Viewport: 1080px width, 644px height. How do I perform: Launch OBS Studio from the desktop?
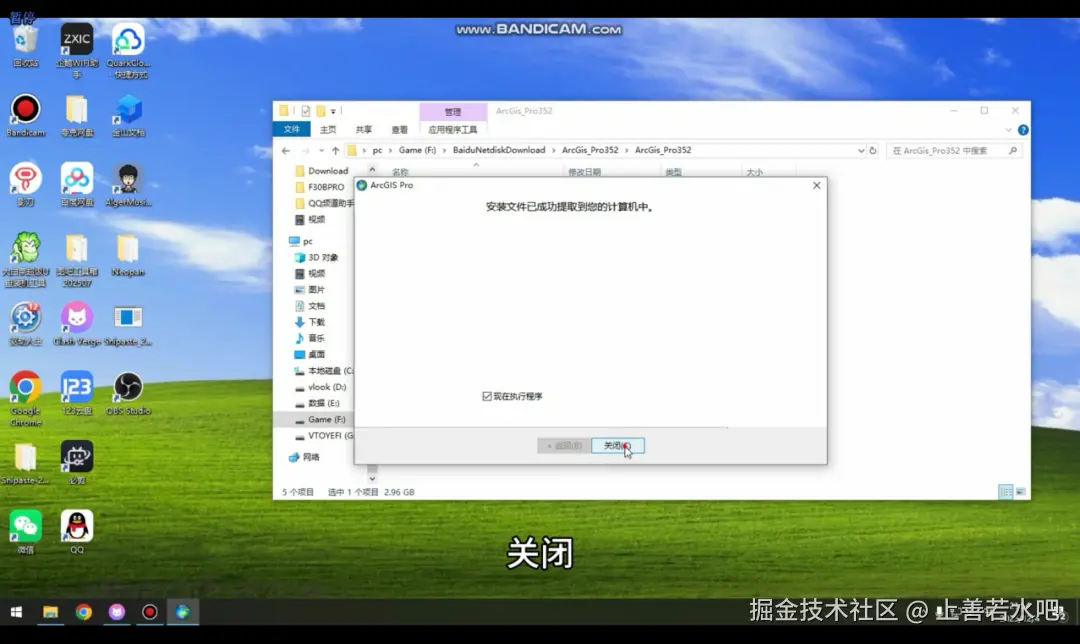coord(128,390)
